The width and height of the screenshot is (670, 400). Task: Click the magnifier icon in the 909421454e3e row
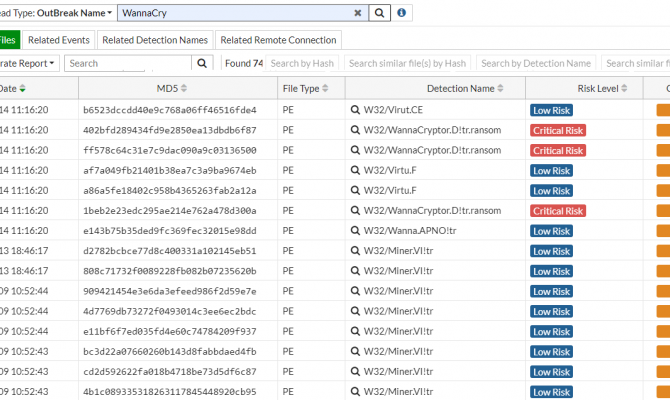point(355,291)
